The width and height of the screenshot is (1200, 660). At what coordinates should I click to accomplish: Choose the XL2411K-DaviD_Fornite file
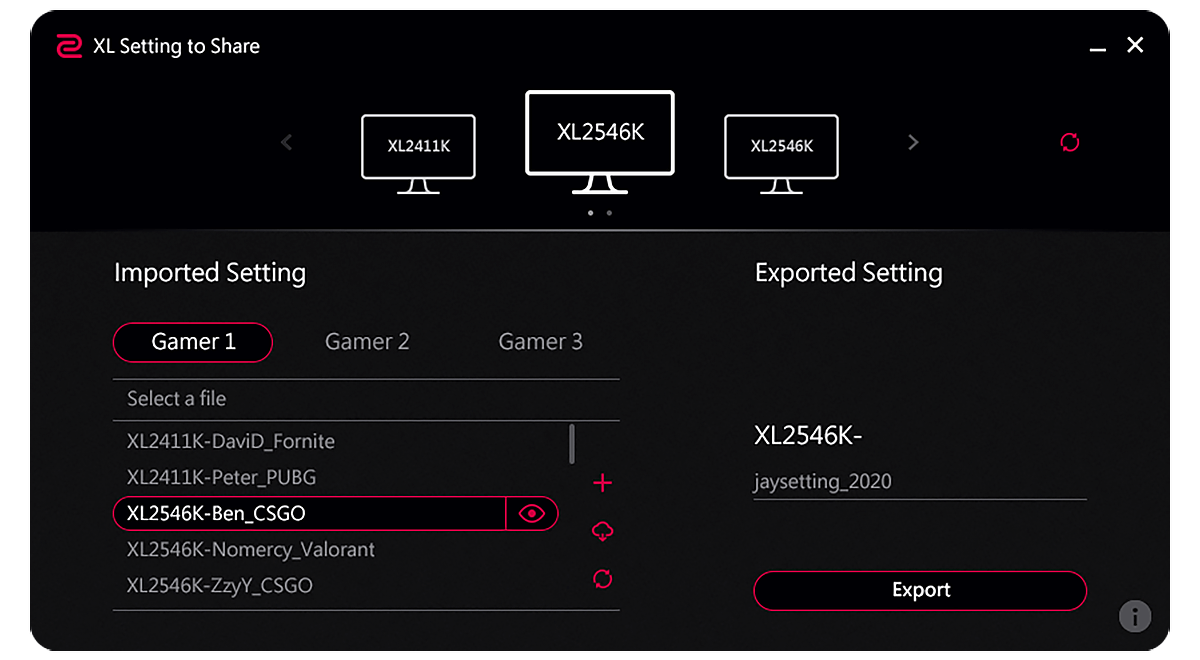click(231, 441)
